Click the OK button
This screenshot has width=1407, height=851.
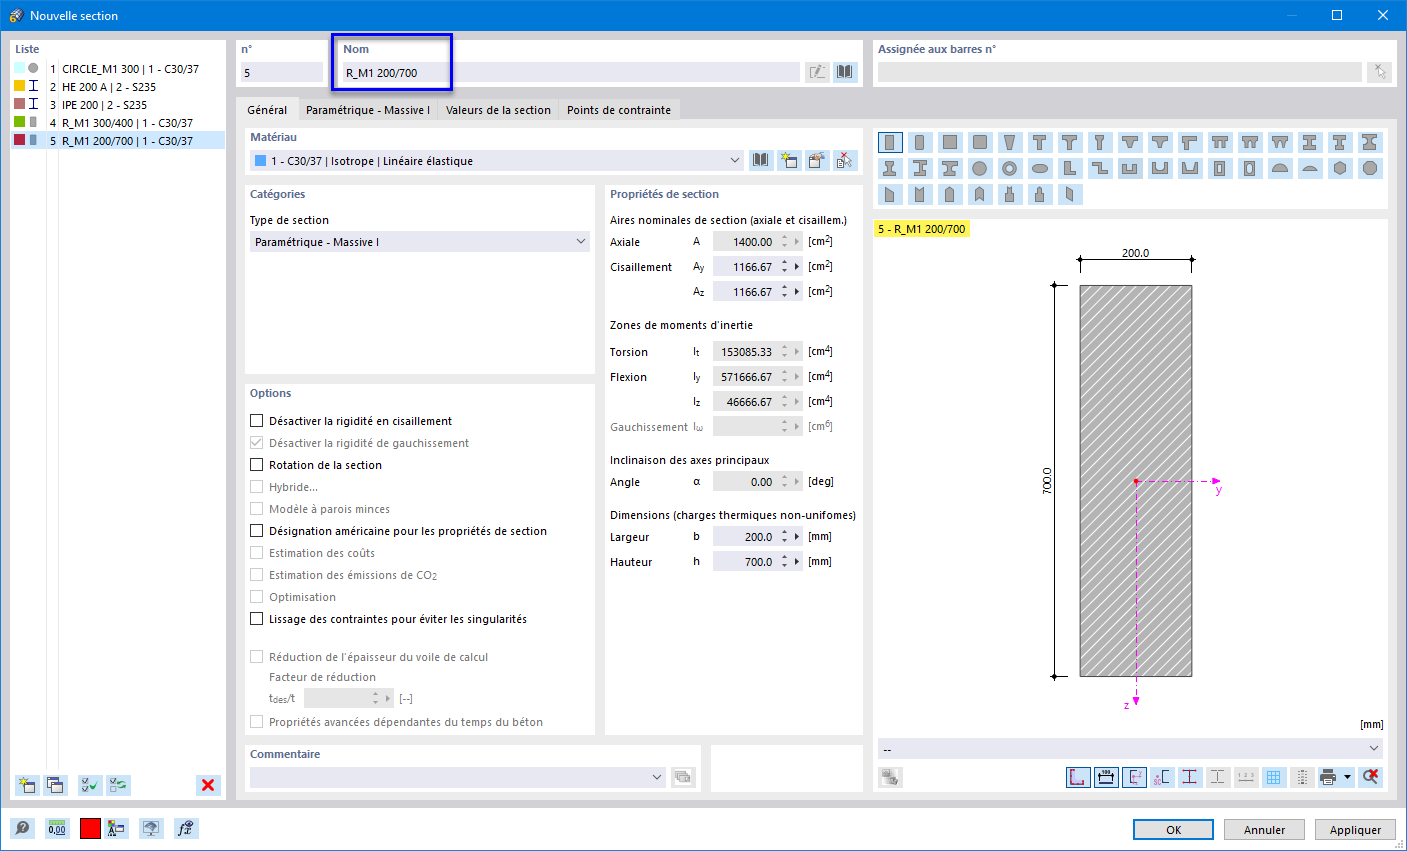[x=1173, y=830]
